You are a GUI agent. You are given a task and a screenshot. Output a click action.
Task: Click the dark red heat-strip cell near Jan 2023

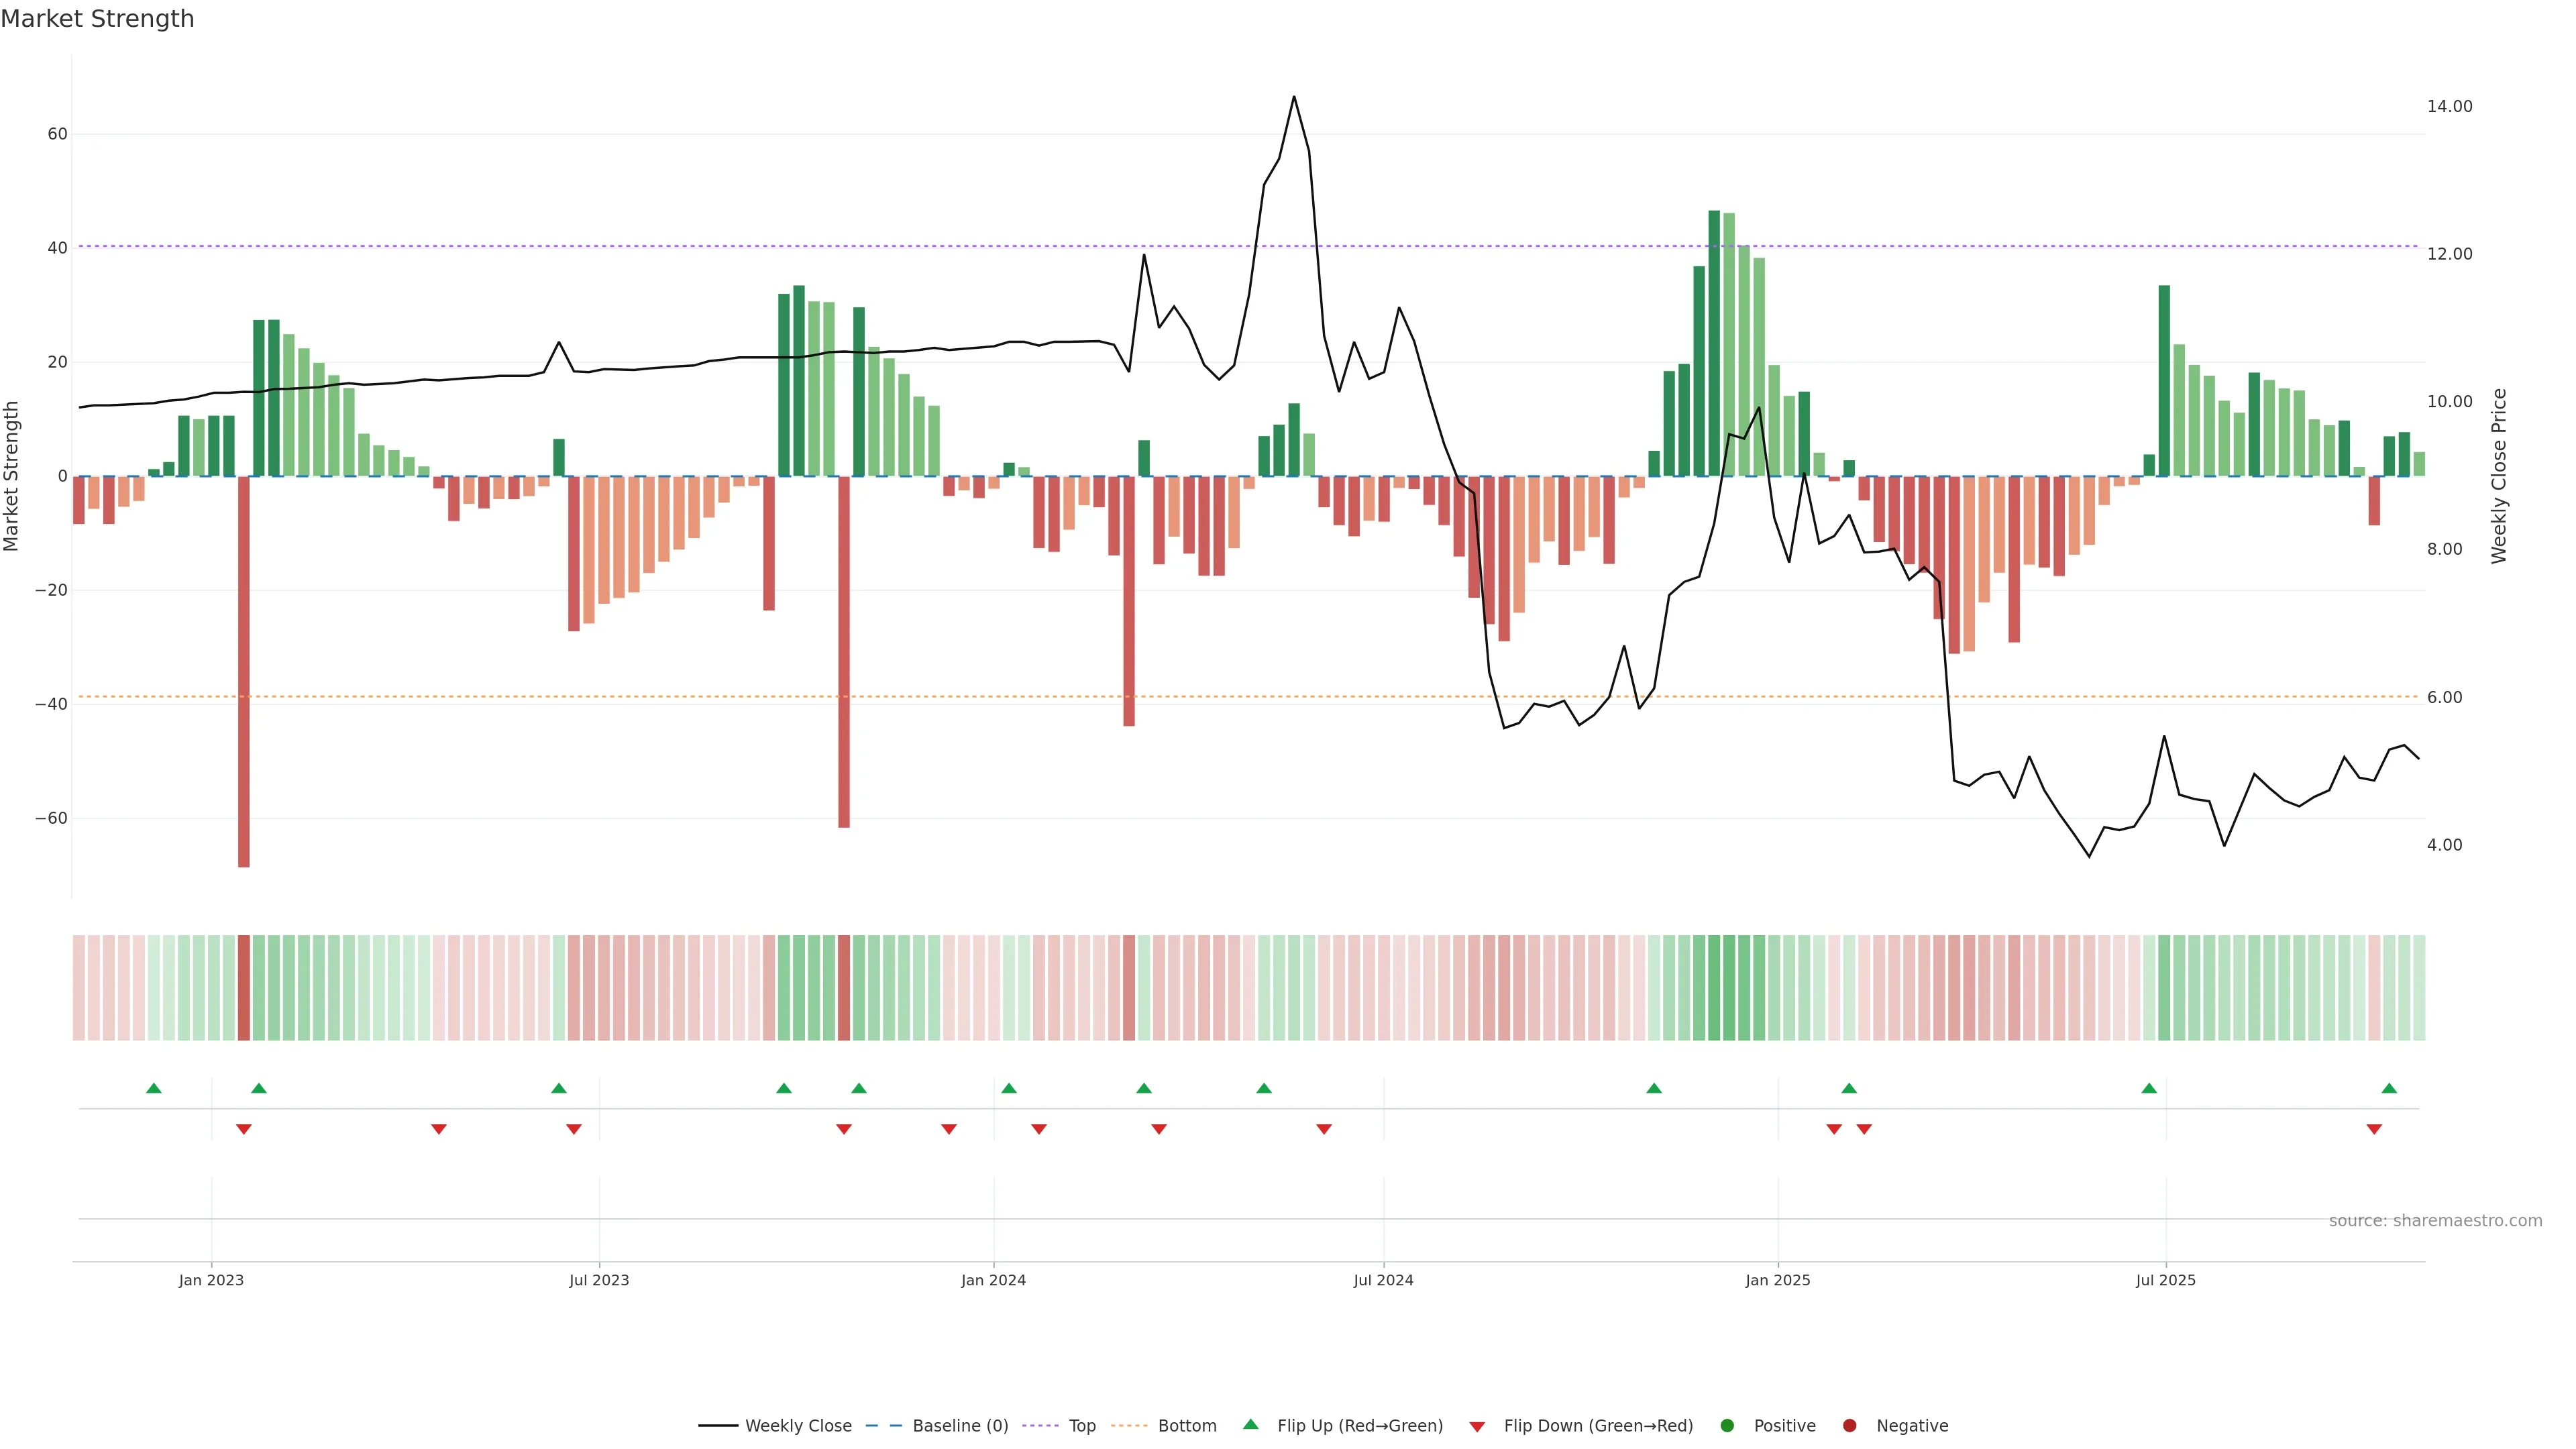243,987
